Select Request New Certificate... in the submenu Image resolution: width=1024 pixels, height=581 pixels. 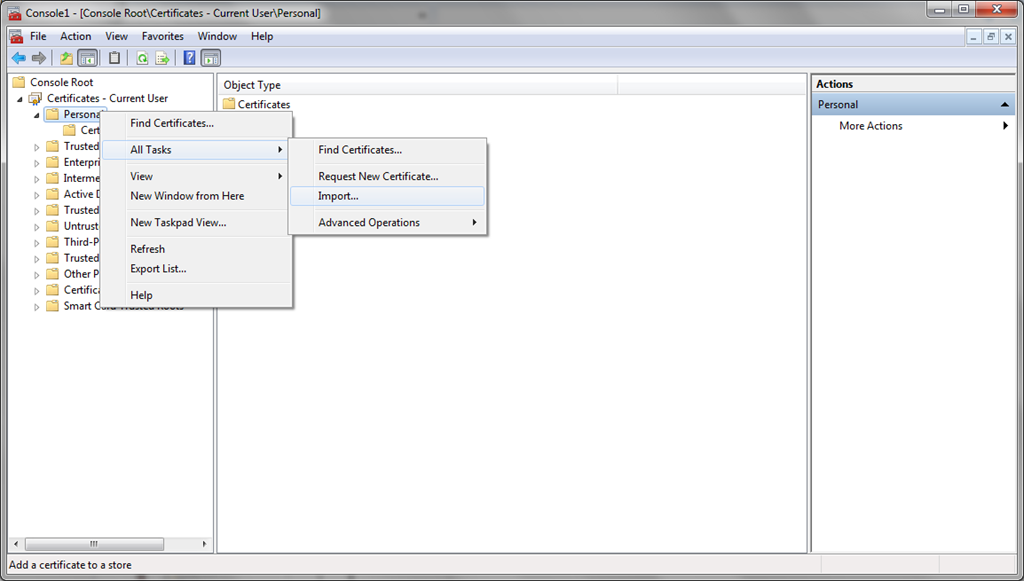(378, 176)
